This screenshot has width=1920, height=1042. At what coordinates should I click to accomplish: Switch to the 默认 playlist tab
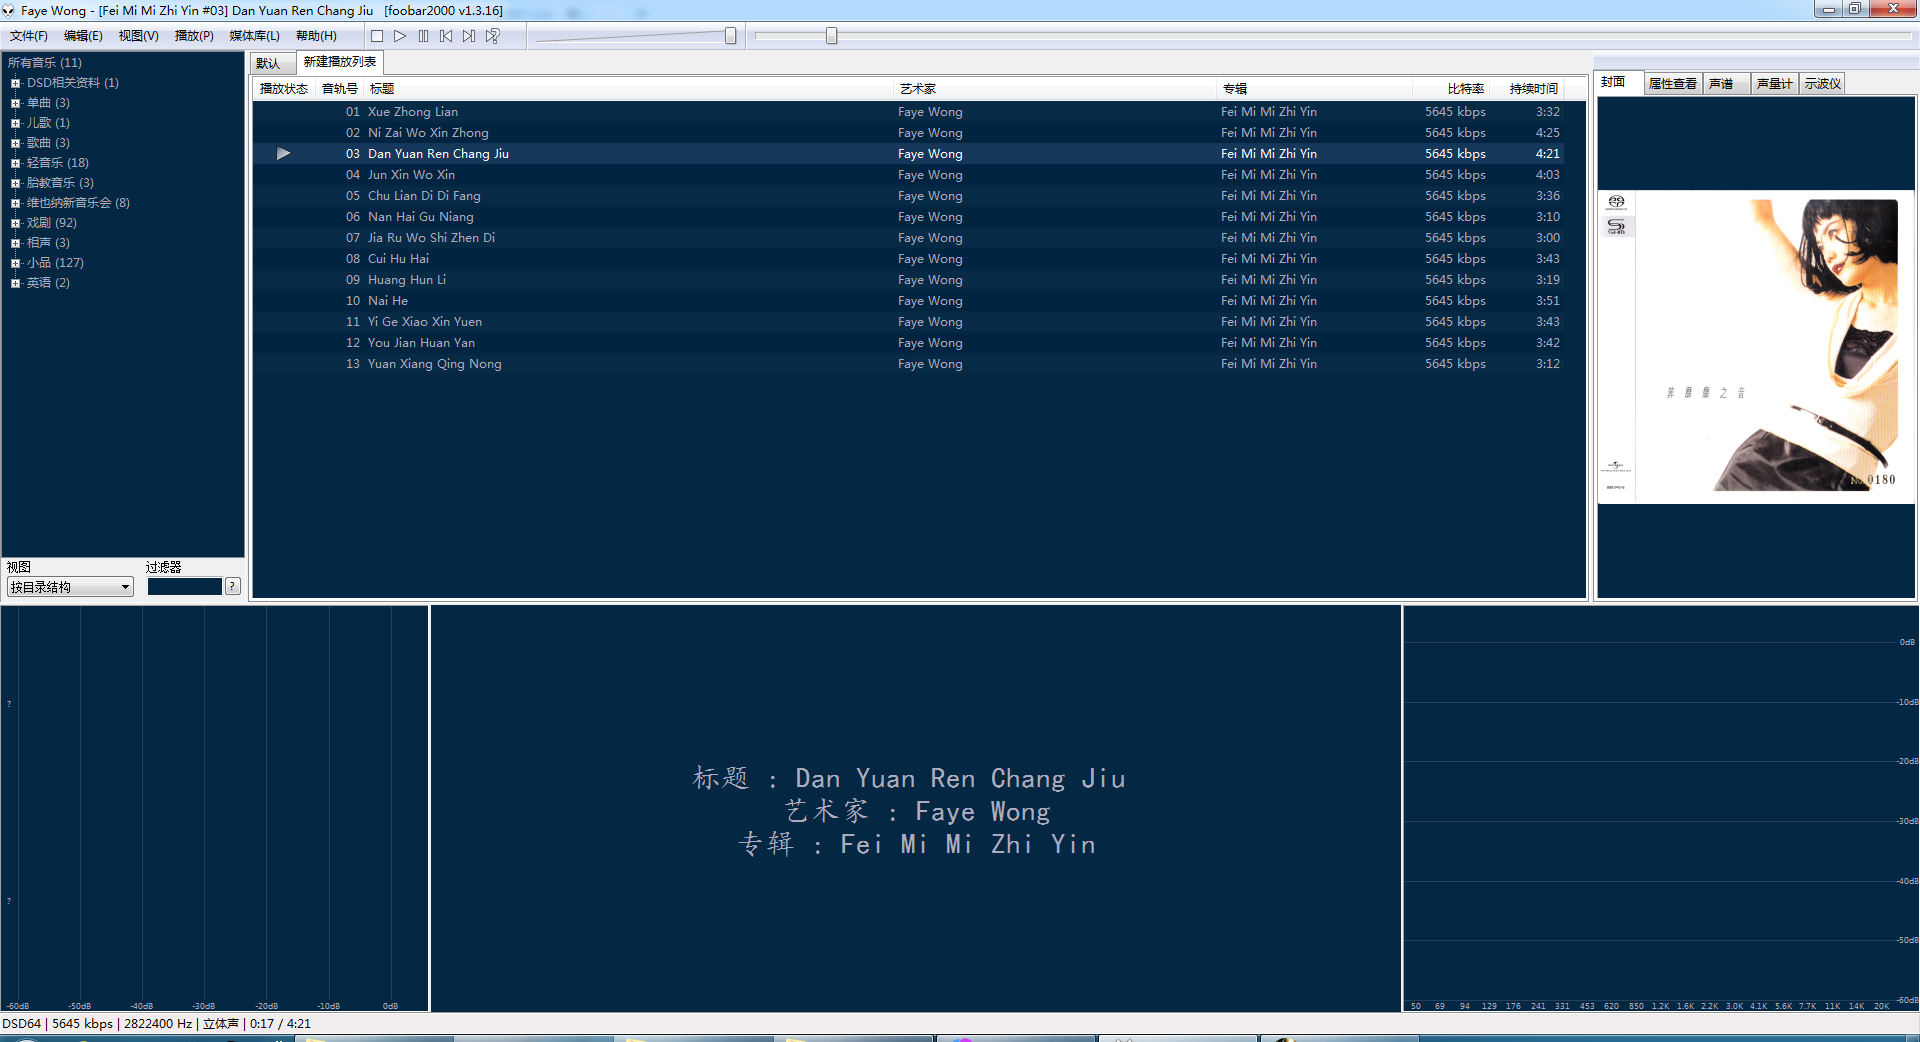tap(269, 63)
